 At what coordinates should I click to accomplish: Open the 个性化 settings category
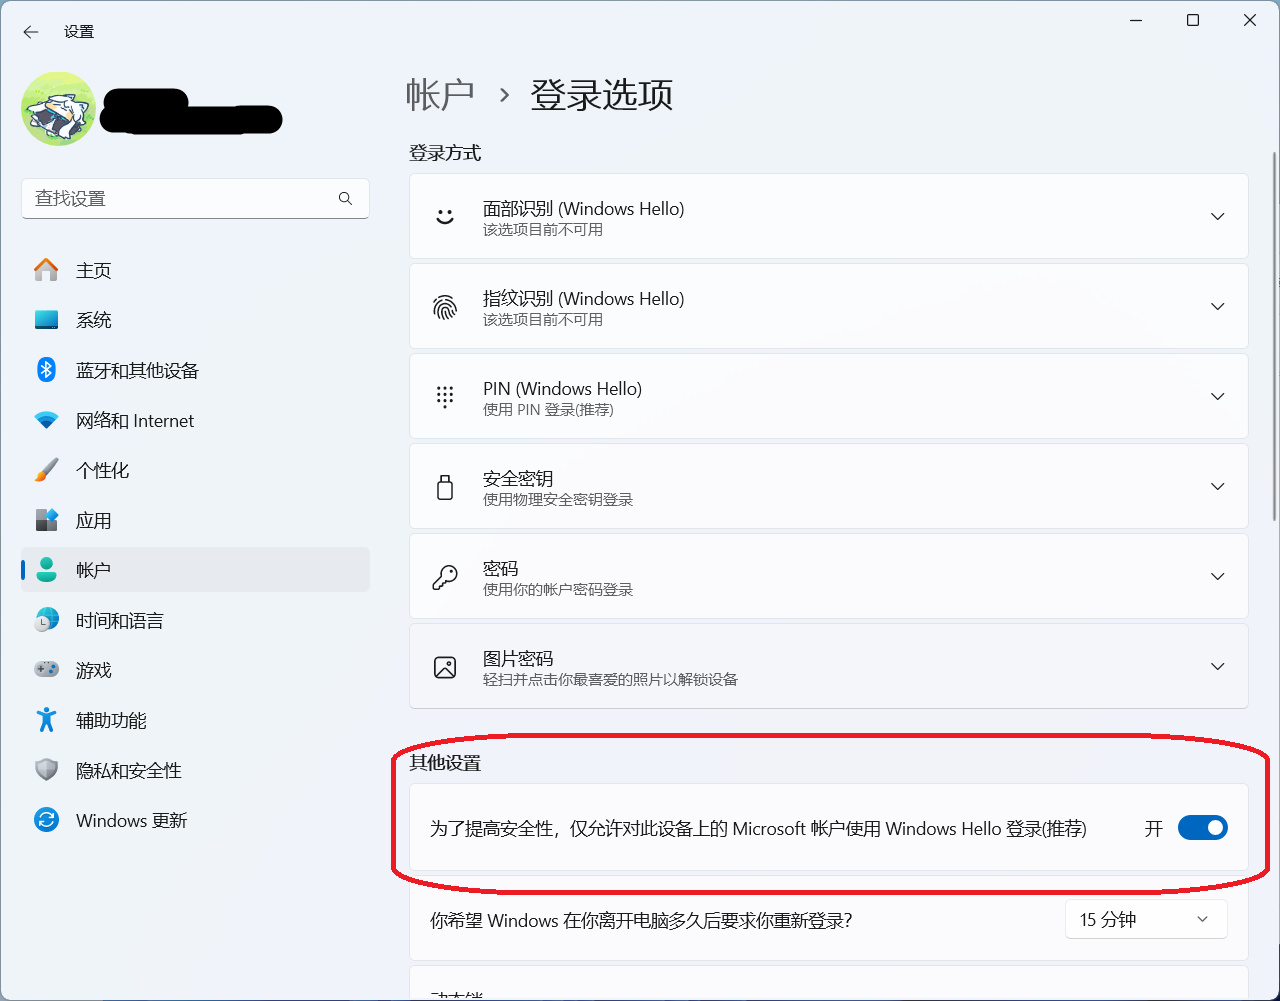(x=195, y=470)
